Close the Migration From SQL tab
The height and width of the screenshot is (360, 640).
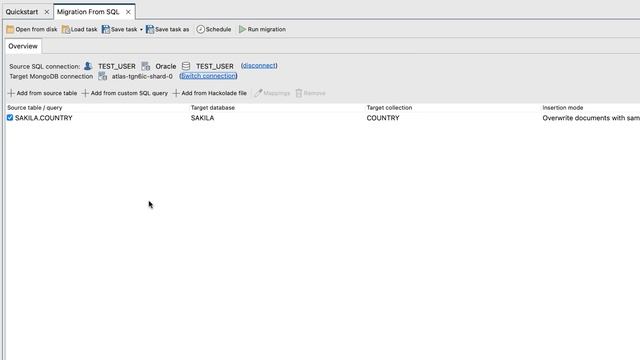coord(128,12)
